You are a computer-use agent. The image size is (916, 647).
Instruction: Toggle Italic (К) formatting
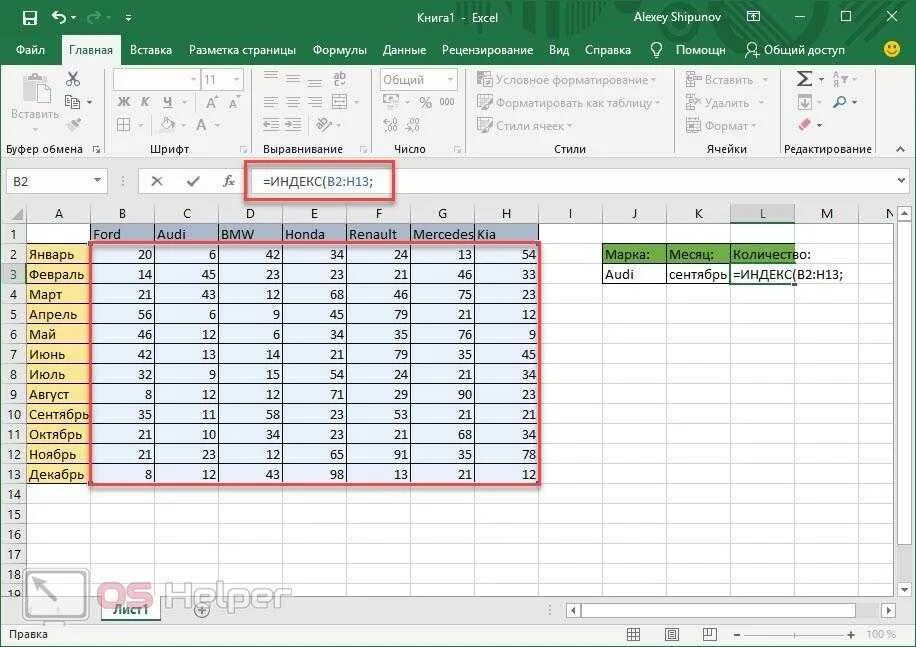click(x=145, y=102)
